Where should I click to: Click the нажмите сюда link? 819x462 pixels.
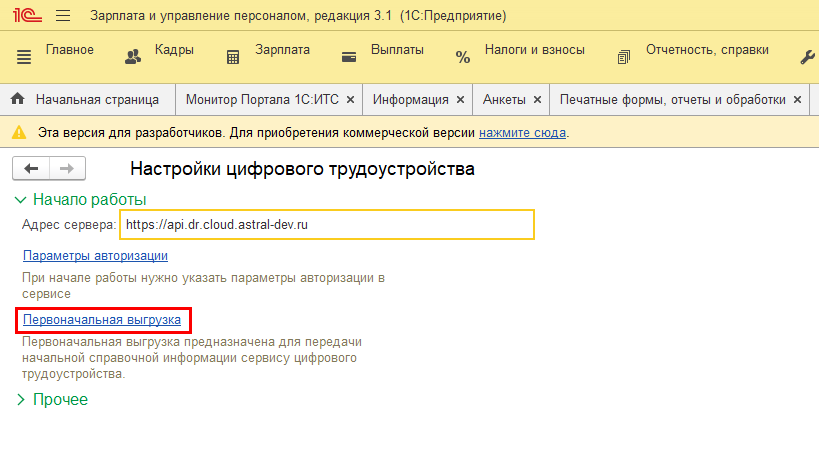coord(522,132)
